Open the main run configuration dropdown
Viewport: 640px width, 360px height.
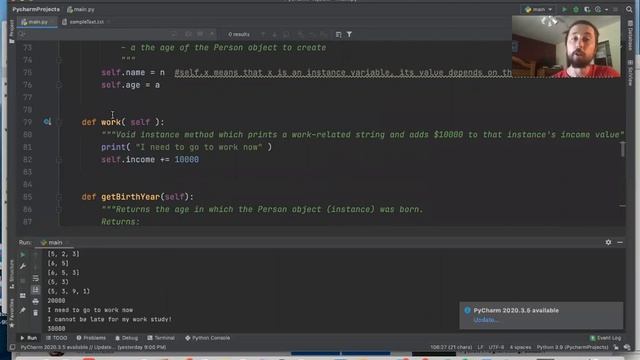click(538, 9)
